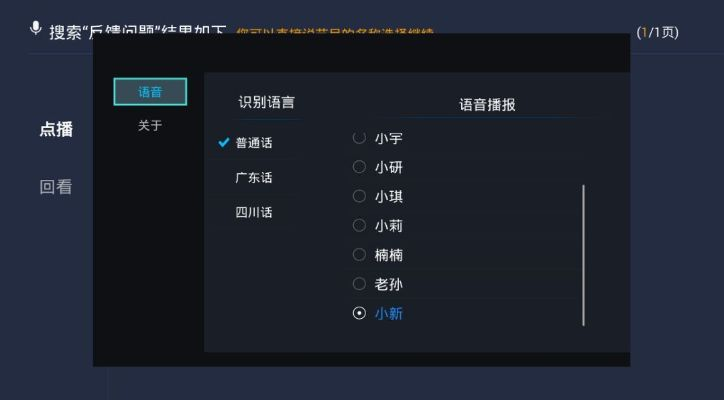Open the 回看 category
Viewport: 724px width, 400px height.
click(x=56, y=187)
